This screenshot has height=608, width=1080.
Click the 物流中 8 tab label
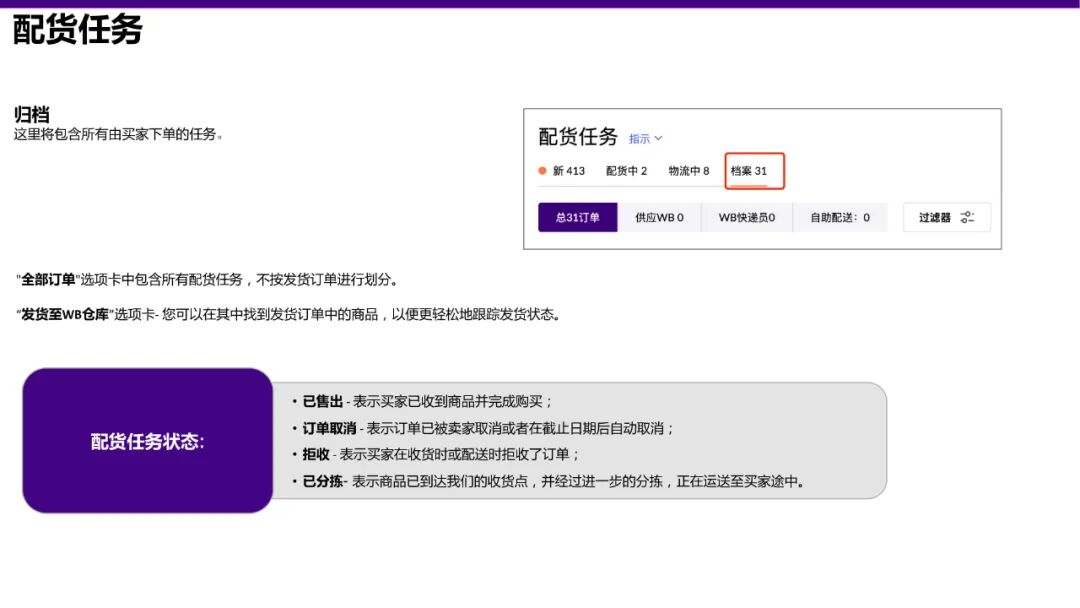(x=690, y=171)
